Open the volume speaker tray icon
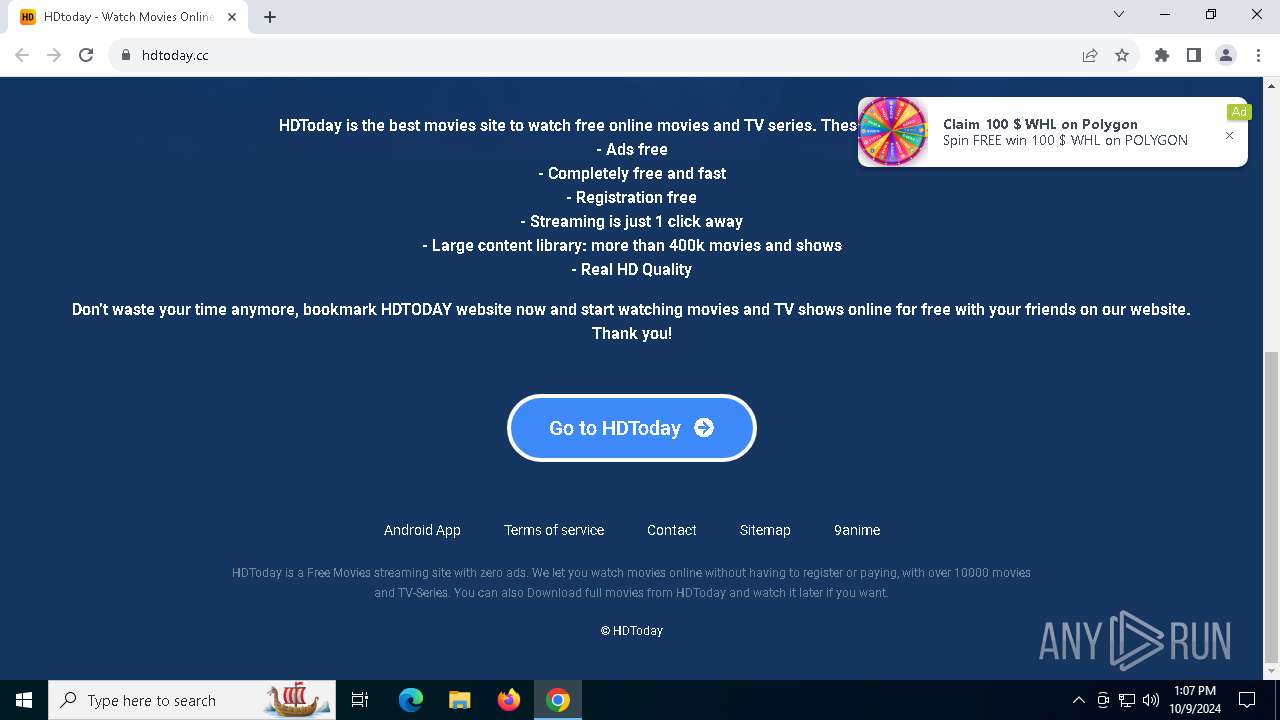 tap(1151, 700)
